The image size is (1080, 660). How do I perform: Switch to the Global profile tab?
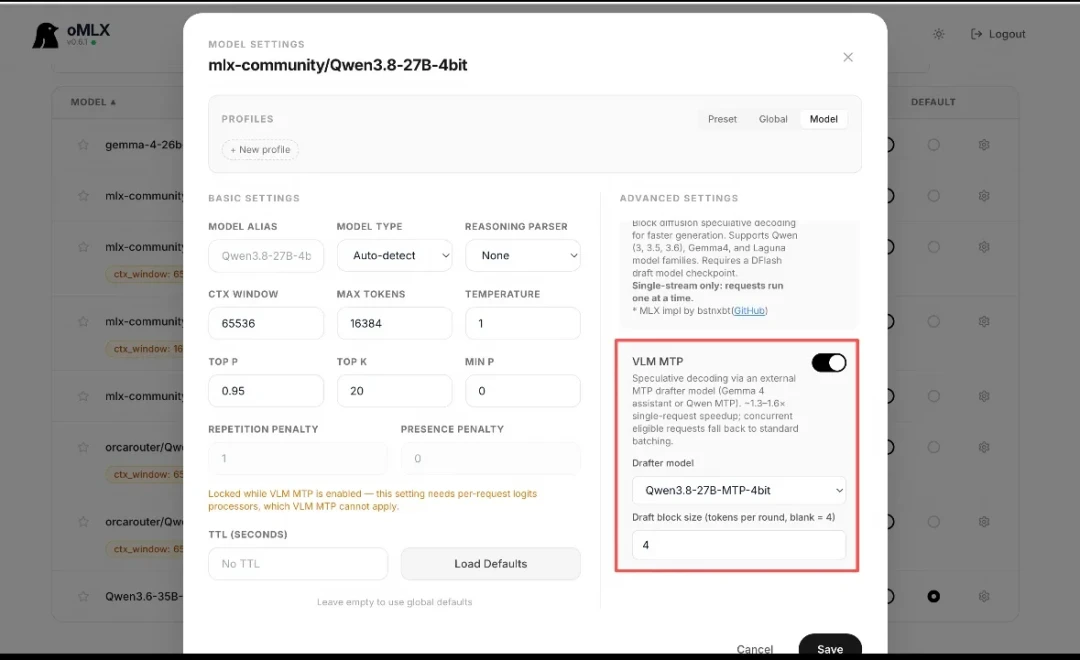[x=773, y=119]
